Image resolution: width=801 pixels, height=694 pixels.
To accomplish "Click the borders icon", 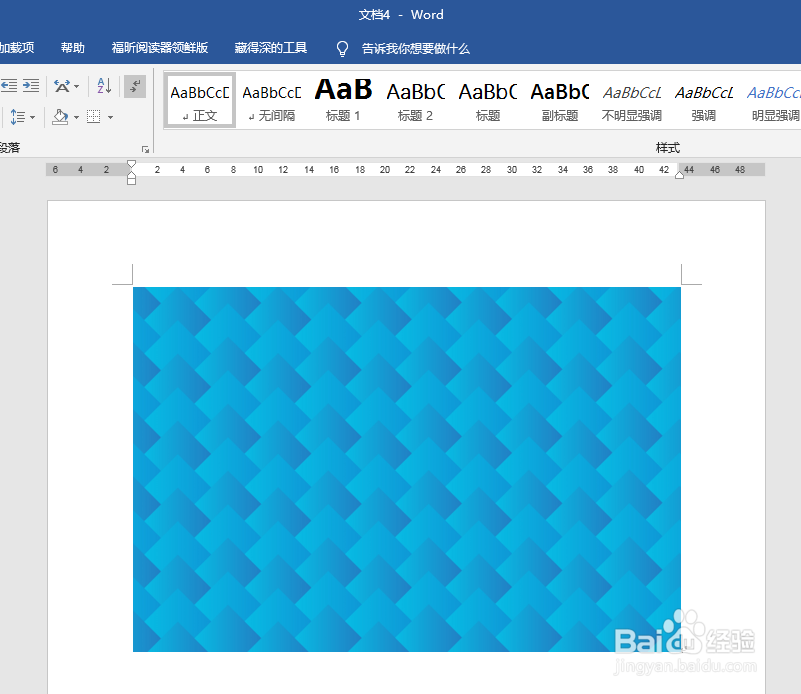I will click(x=93, y=117).
